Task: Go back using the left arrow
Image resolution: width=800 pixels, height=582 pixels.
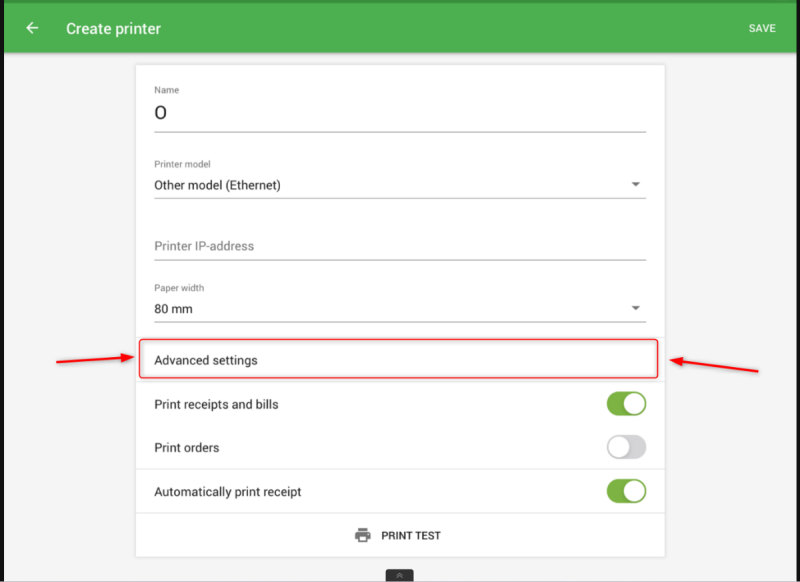Action: (x=32, y=28)
